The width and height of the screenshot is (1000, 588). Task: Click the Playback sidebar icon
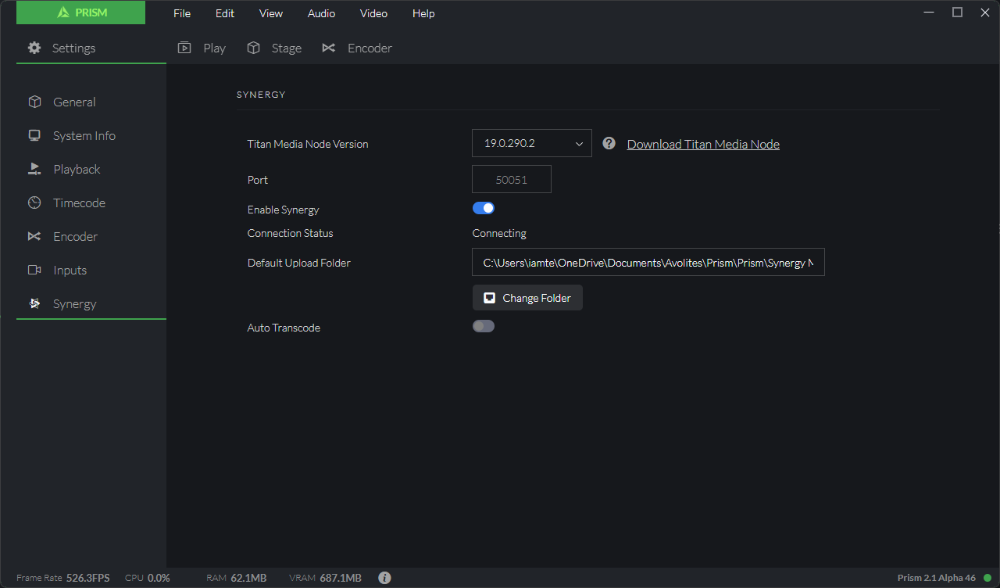pos(34,169)
